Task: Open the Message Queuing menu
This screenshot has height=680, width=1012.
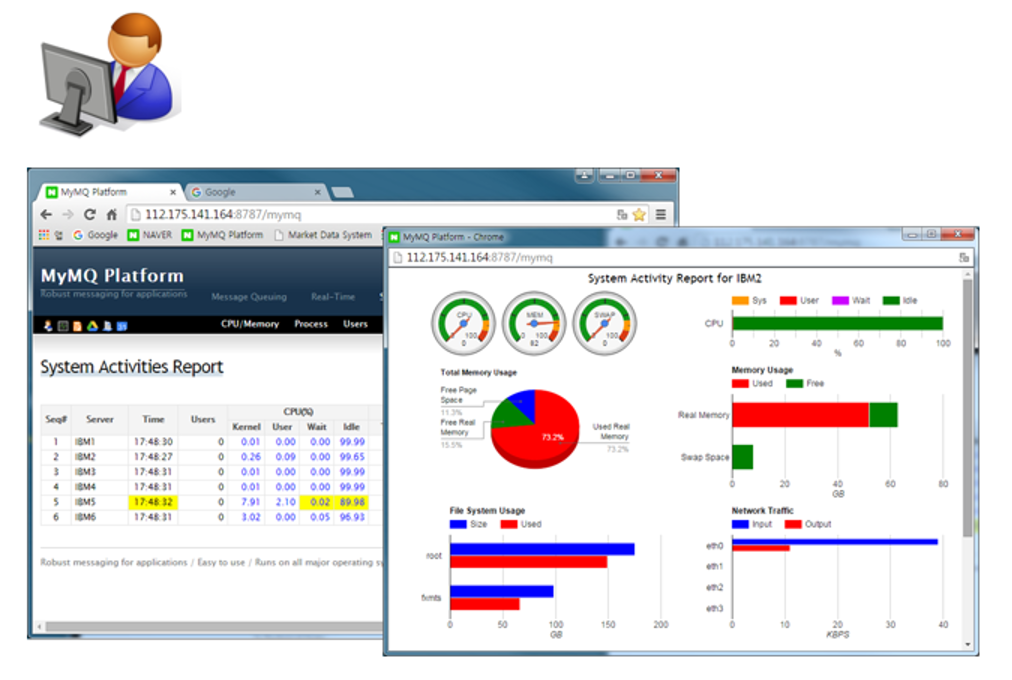Action: 249,297
